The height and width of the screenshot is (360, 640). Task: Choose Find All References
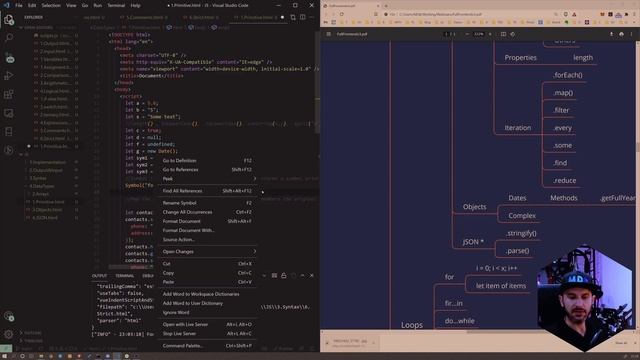pos(207,191)
